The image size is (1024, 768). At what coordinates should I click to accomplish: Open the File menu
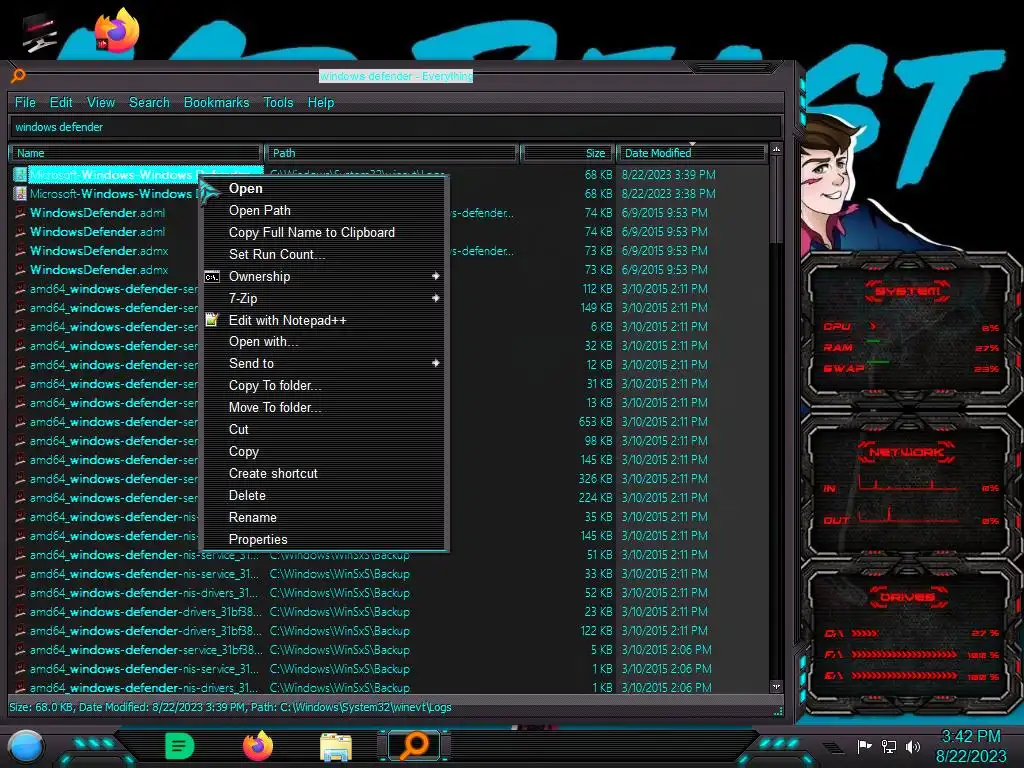point(25,103)
